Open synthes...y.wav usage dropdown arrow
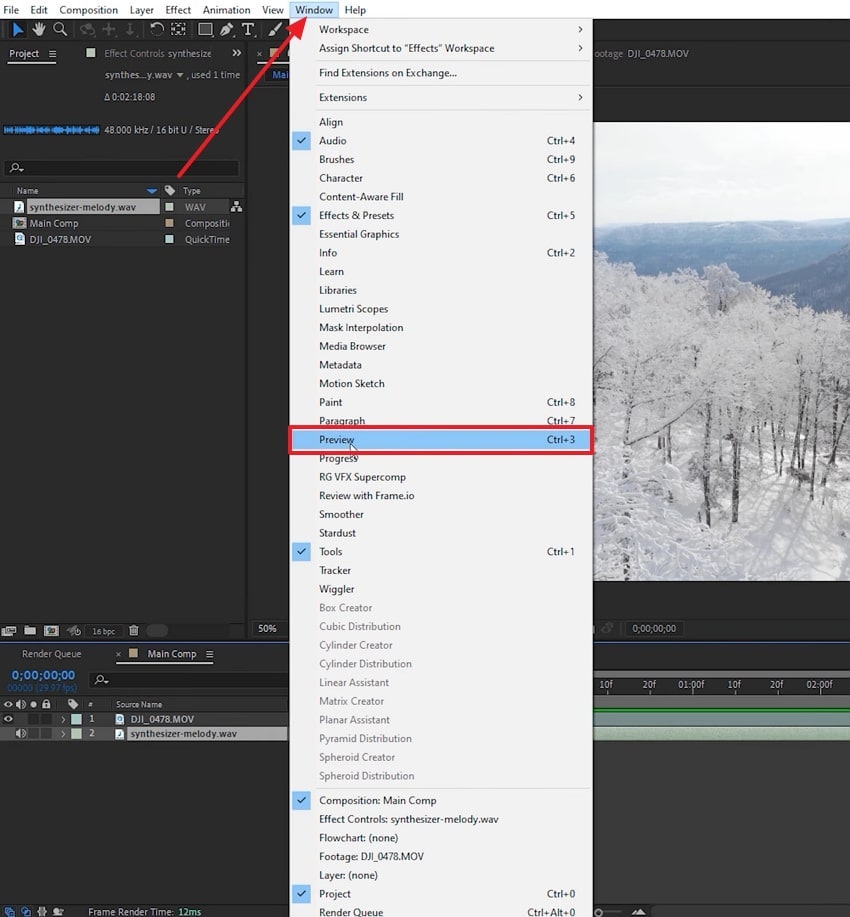The height and width of the screenshot is (917, 850). [x=180, y=75]
